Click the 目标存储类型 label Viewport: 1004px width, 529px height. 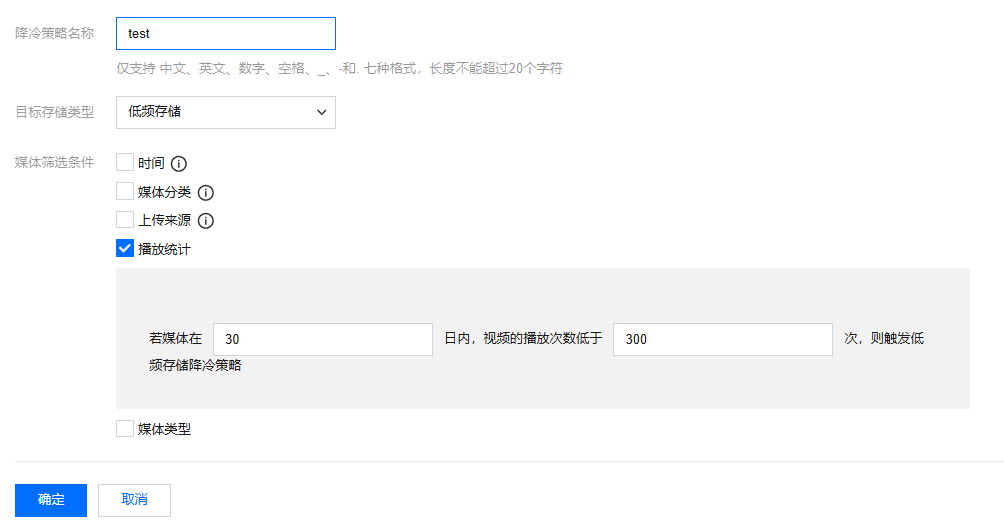pyautogui.click(x=54, y=112)
